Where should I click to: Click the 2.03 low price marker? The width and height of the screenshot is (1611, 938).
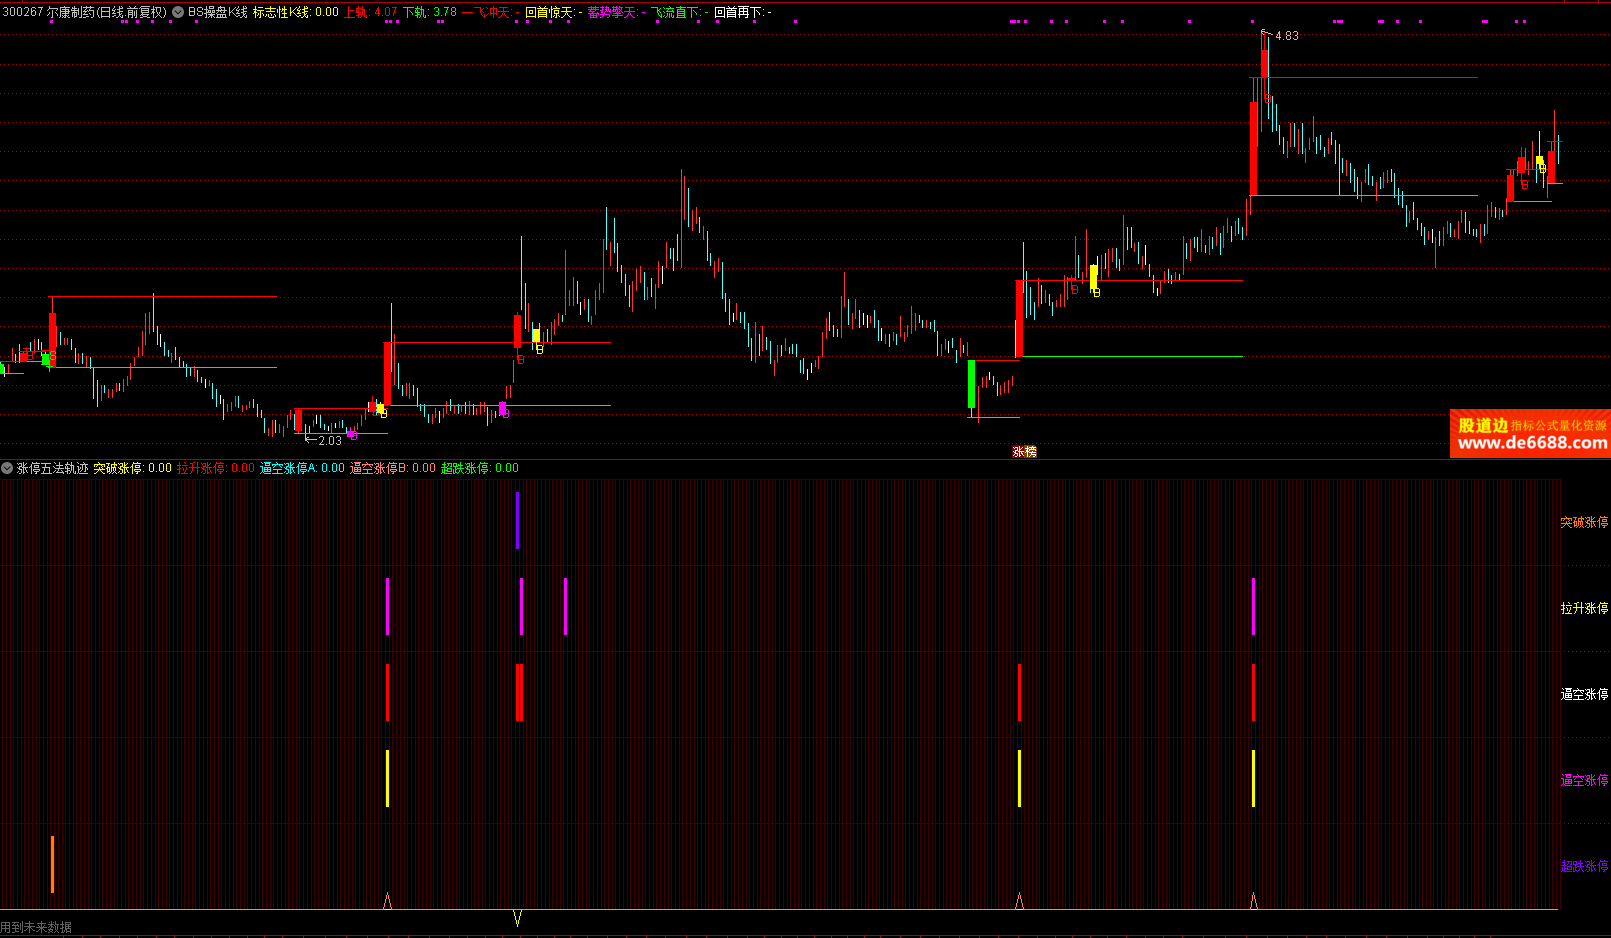tap(329, 440)
